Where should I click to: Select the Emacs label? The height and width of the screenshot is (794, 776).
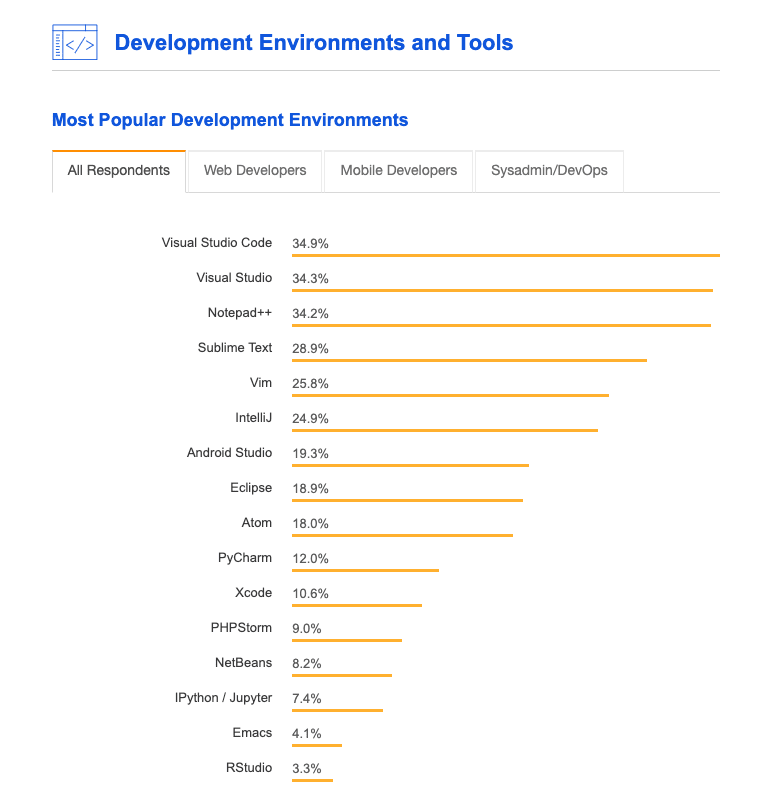click(252, 732)
